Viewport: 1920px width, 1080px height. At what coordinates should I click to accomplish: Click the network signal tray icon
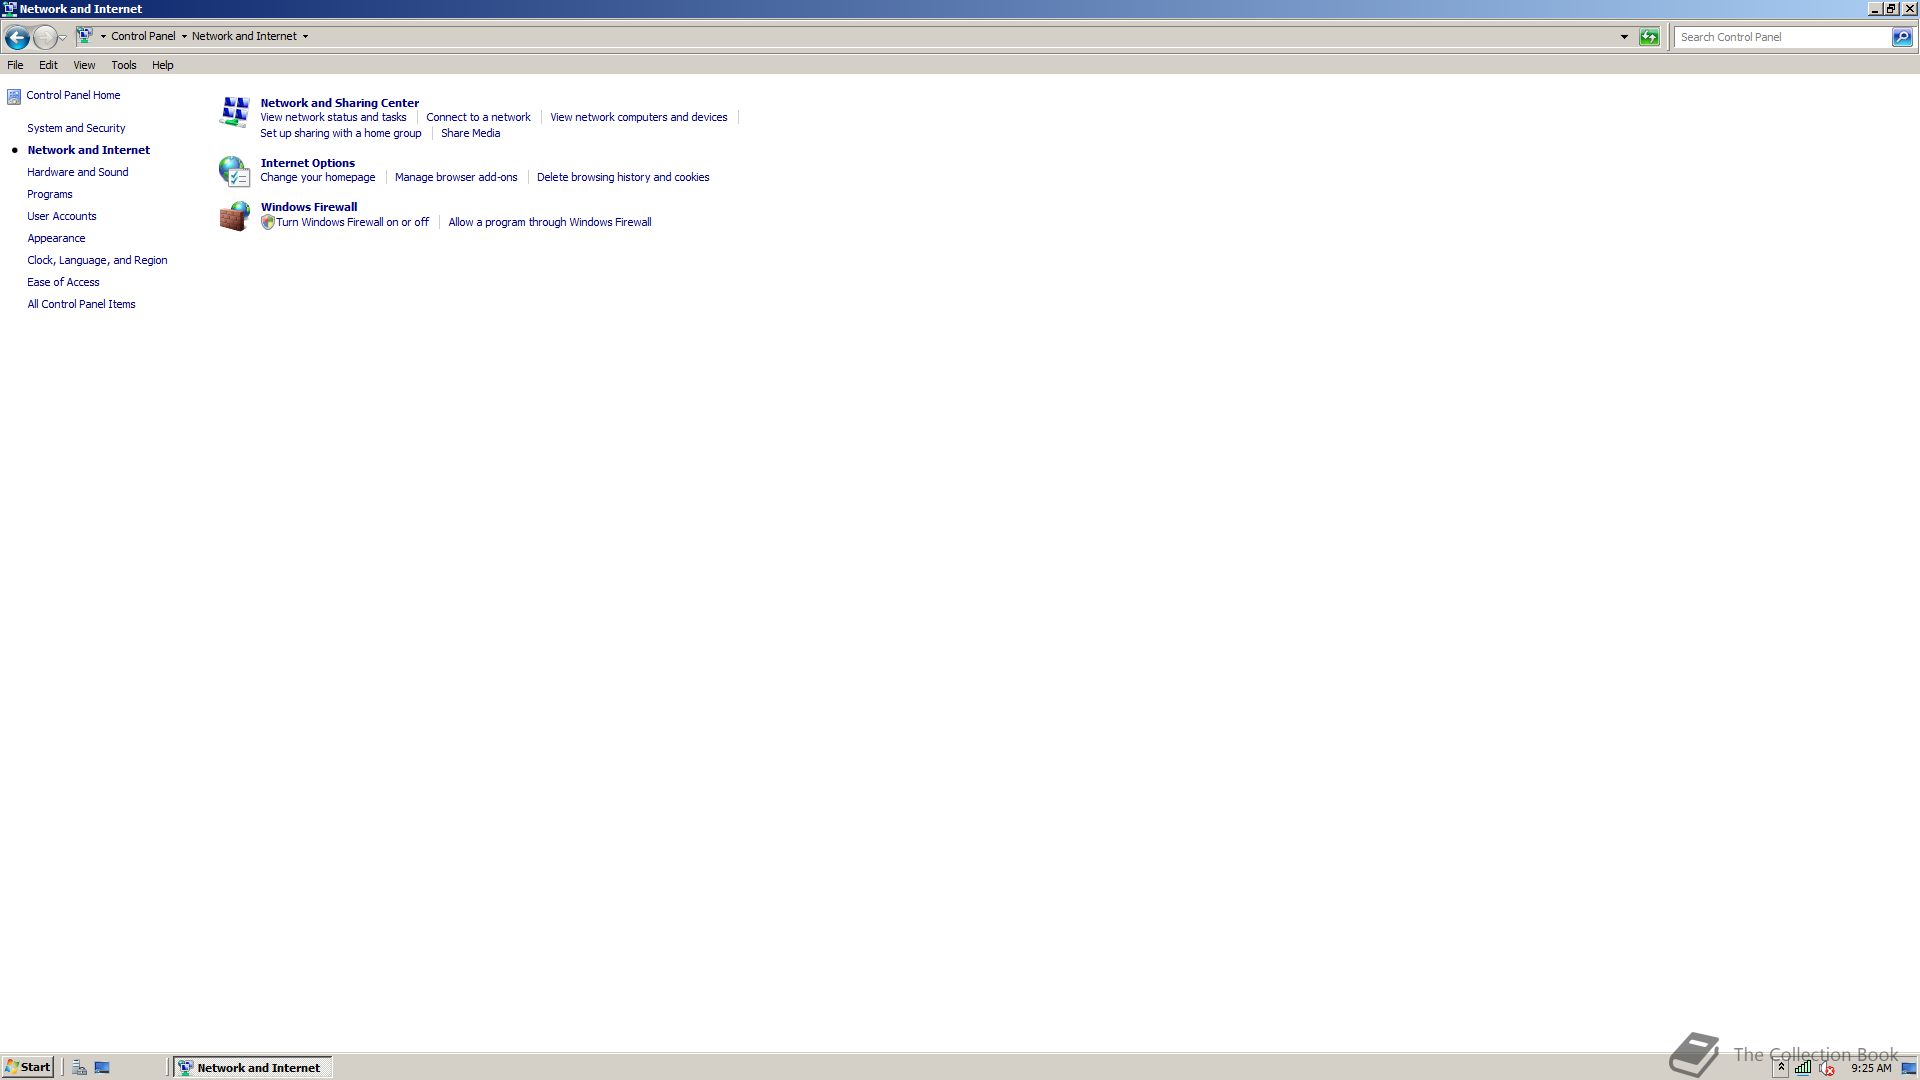(1802, 1068)
